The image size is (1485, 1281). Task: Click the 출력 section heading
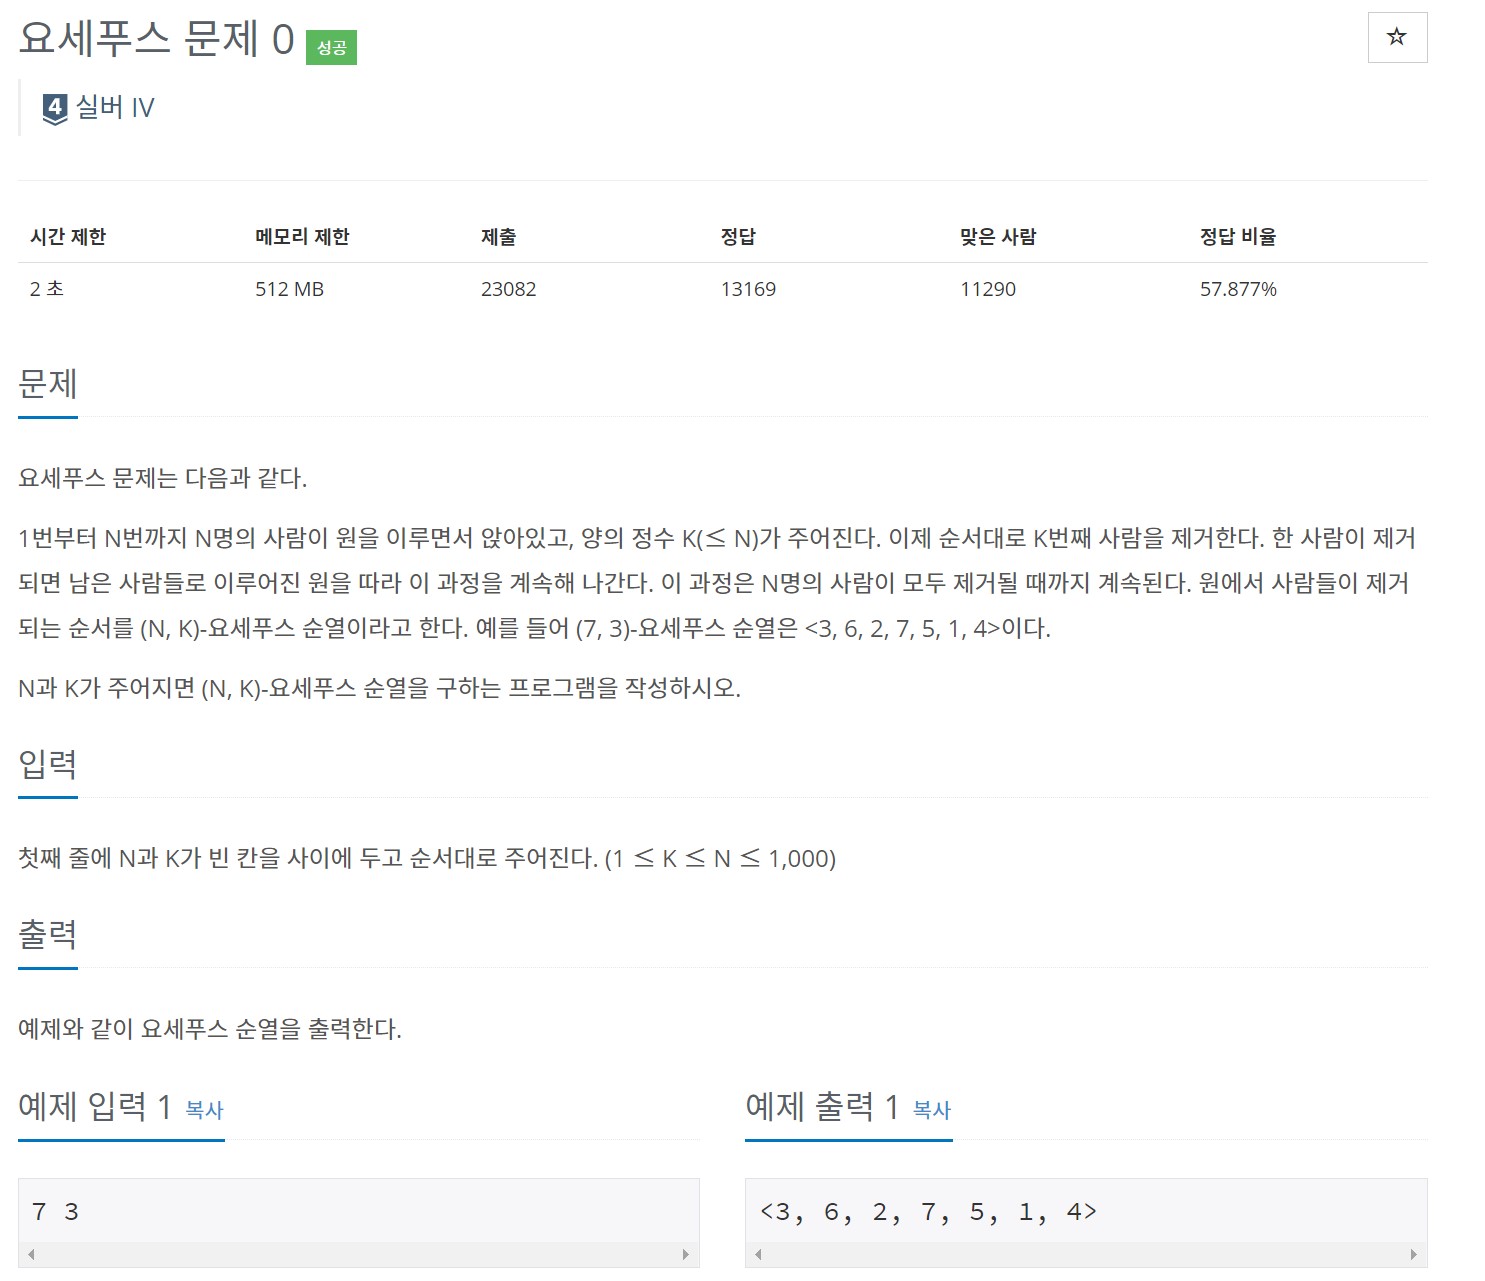(48, 934)
